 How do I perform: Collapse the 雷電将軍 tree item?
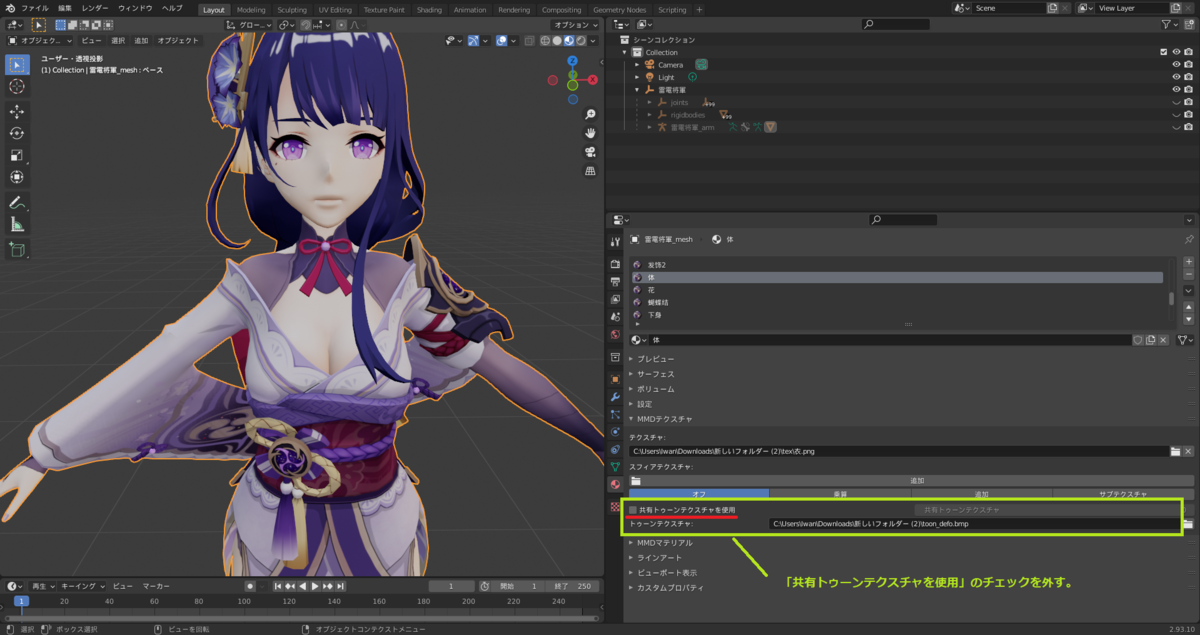[x=637, y=90]
